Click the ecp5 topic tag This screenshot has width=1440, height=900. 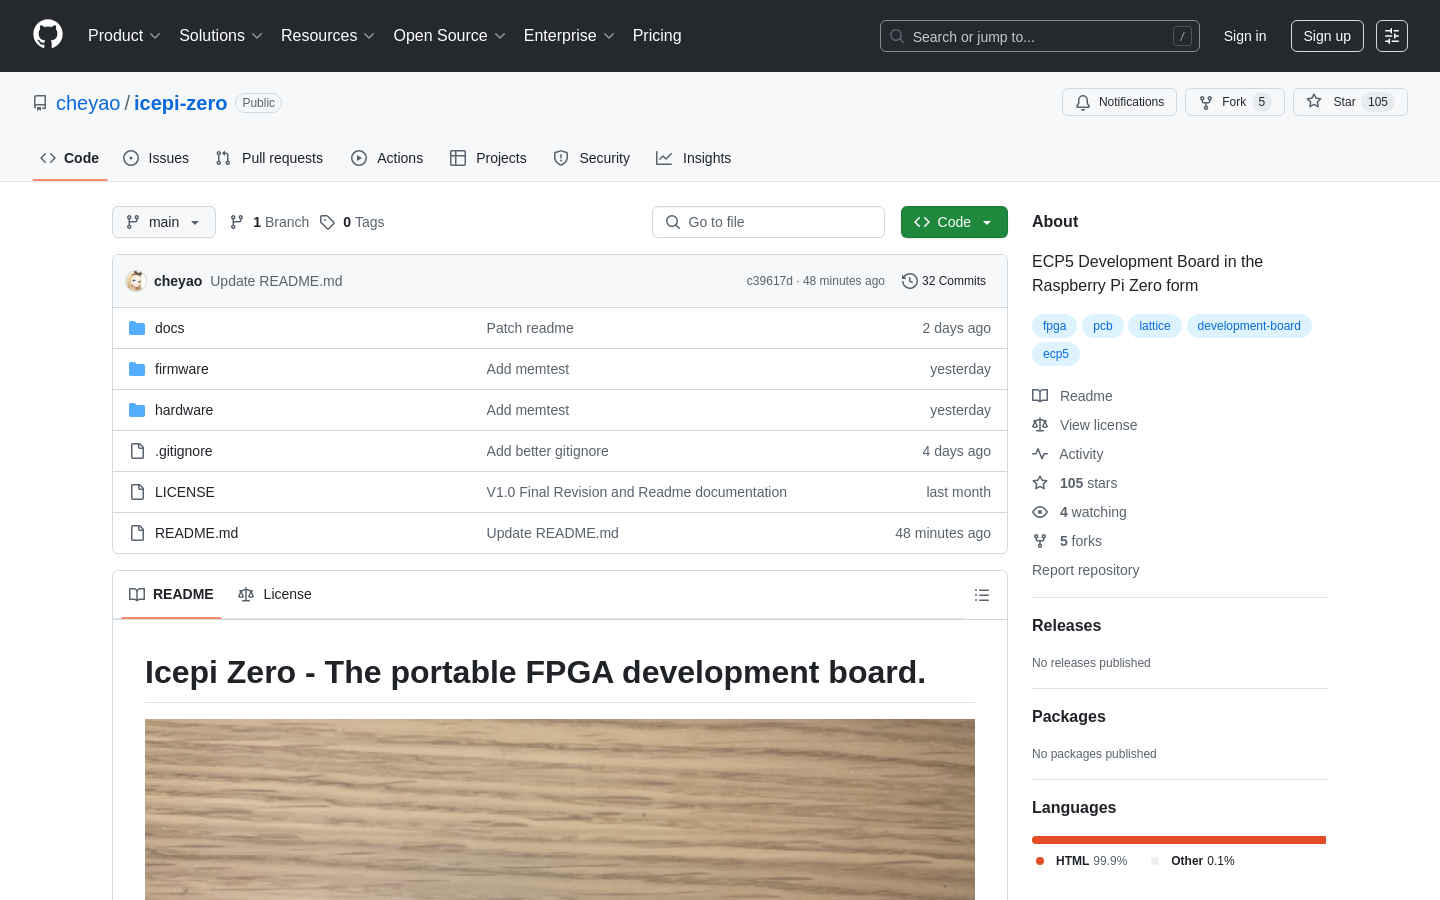(x=1056, y=354)
